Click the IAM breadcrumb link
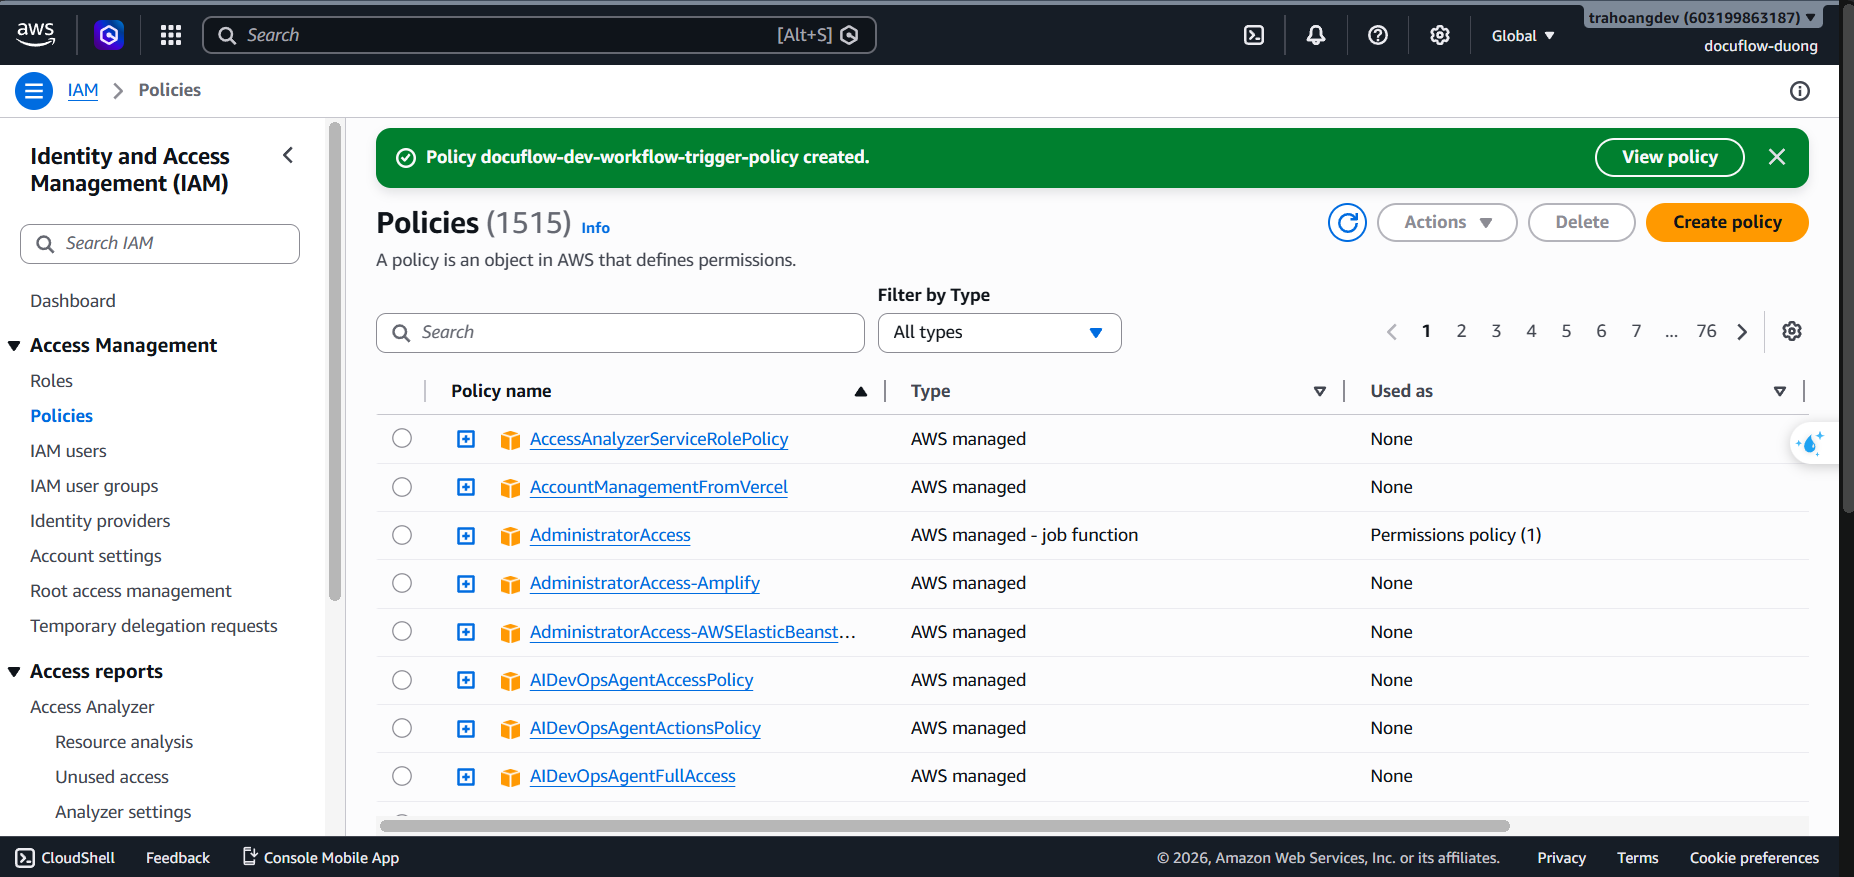The height and width of the screenshot is (877, 1854). (83, 90)
